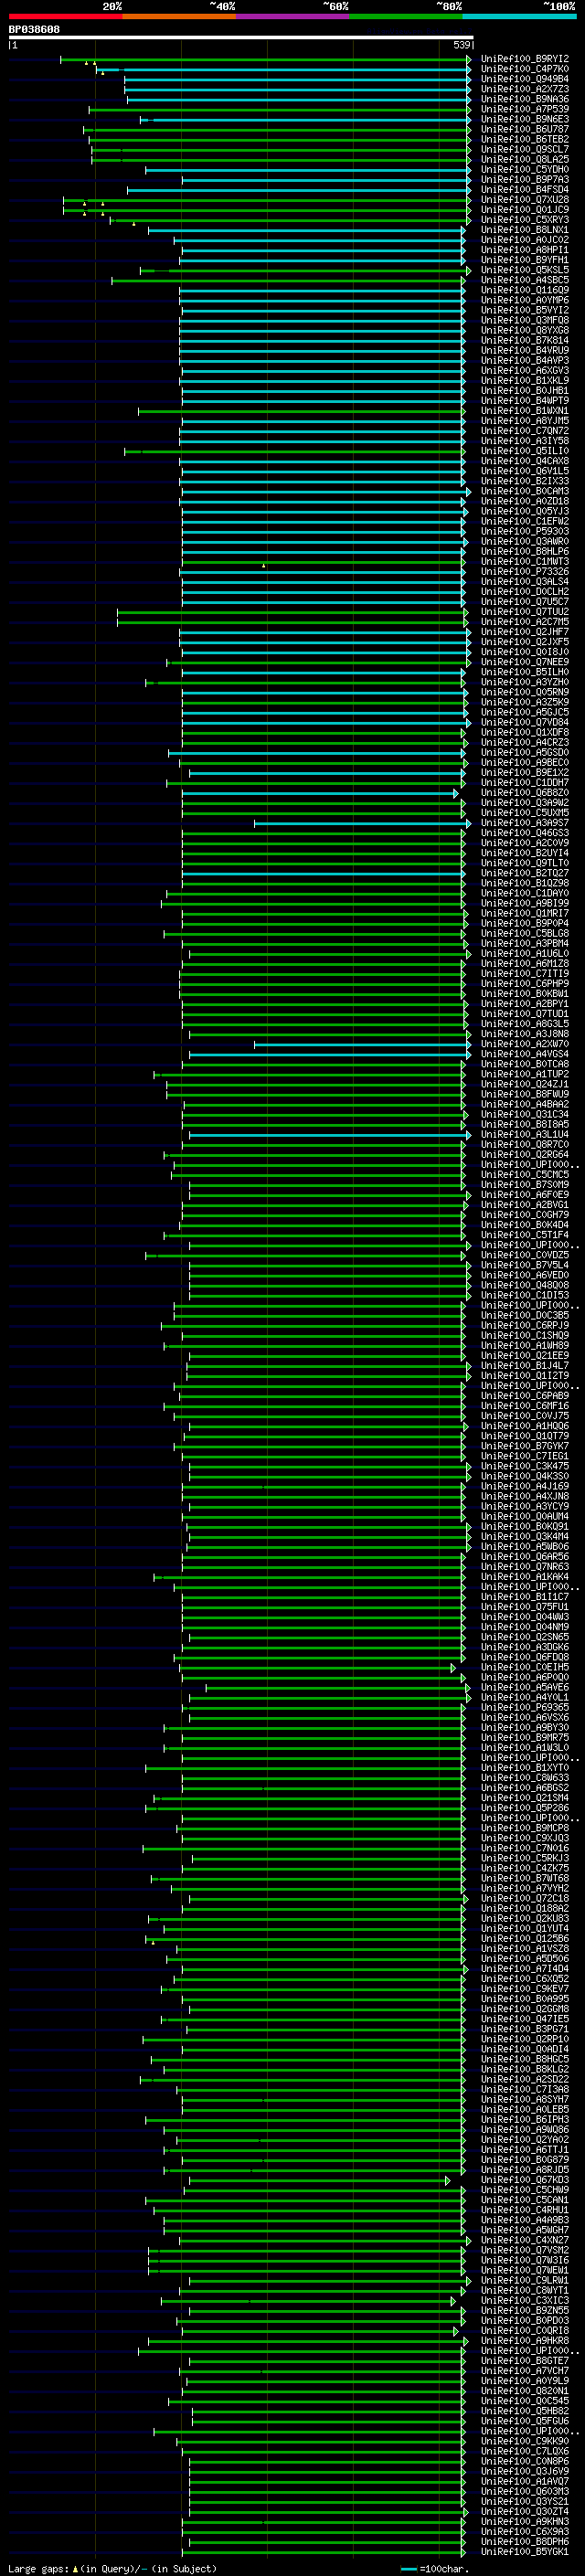Select the query name BP038608

click(34, 30)
